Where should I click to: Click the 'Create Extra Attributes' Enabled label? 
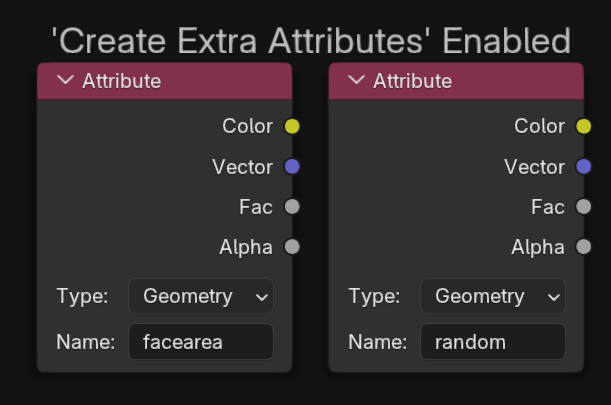click(311, 41)
